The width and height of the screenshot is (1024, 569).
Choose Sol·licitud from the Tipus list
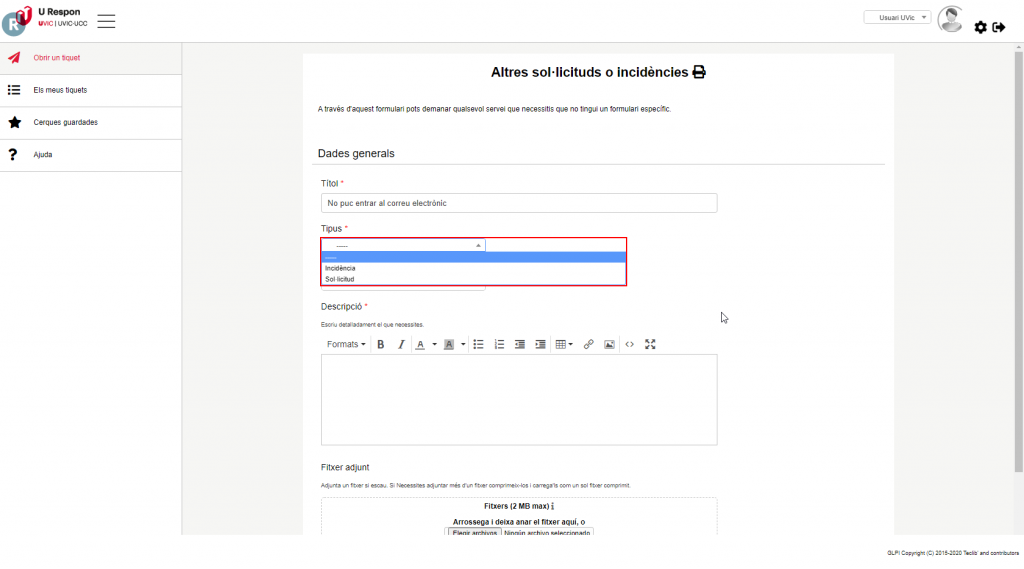click(340, 279)
